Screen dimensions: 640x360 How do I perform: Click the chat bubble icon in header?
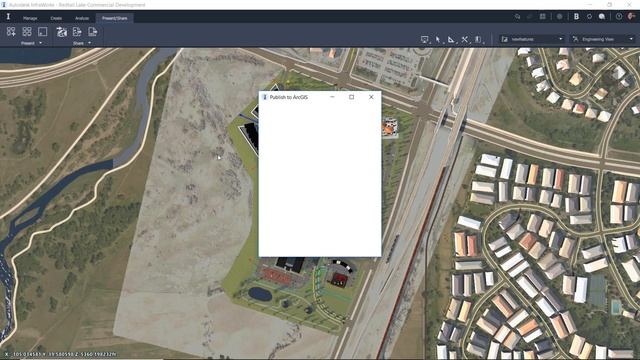click(602, 17)
